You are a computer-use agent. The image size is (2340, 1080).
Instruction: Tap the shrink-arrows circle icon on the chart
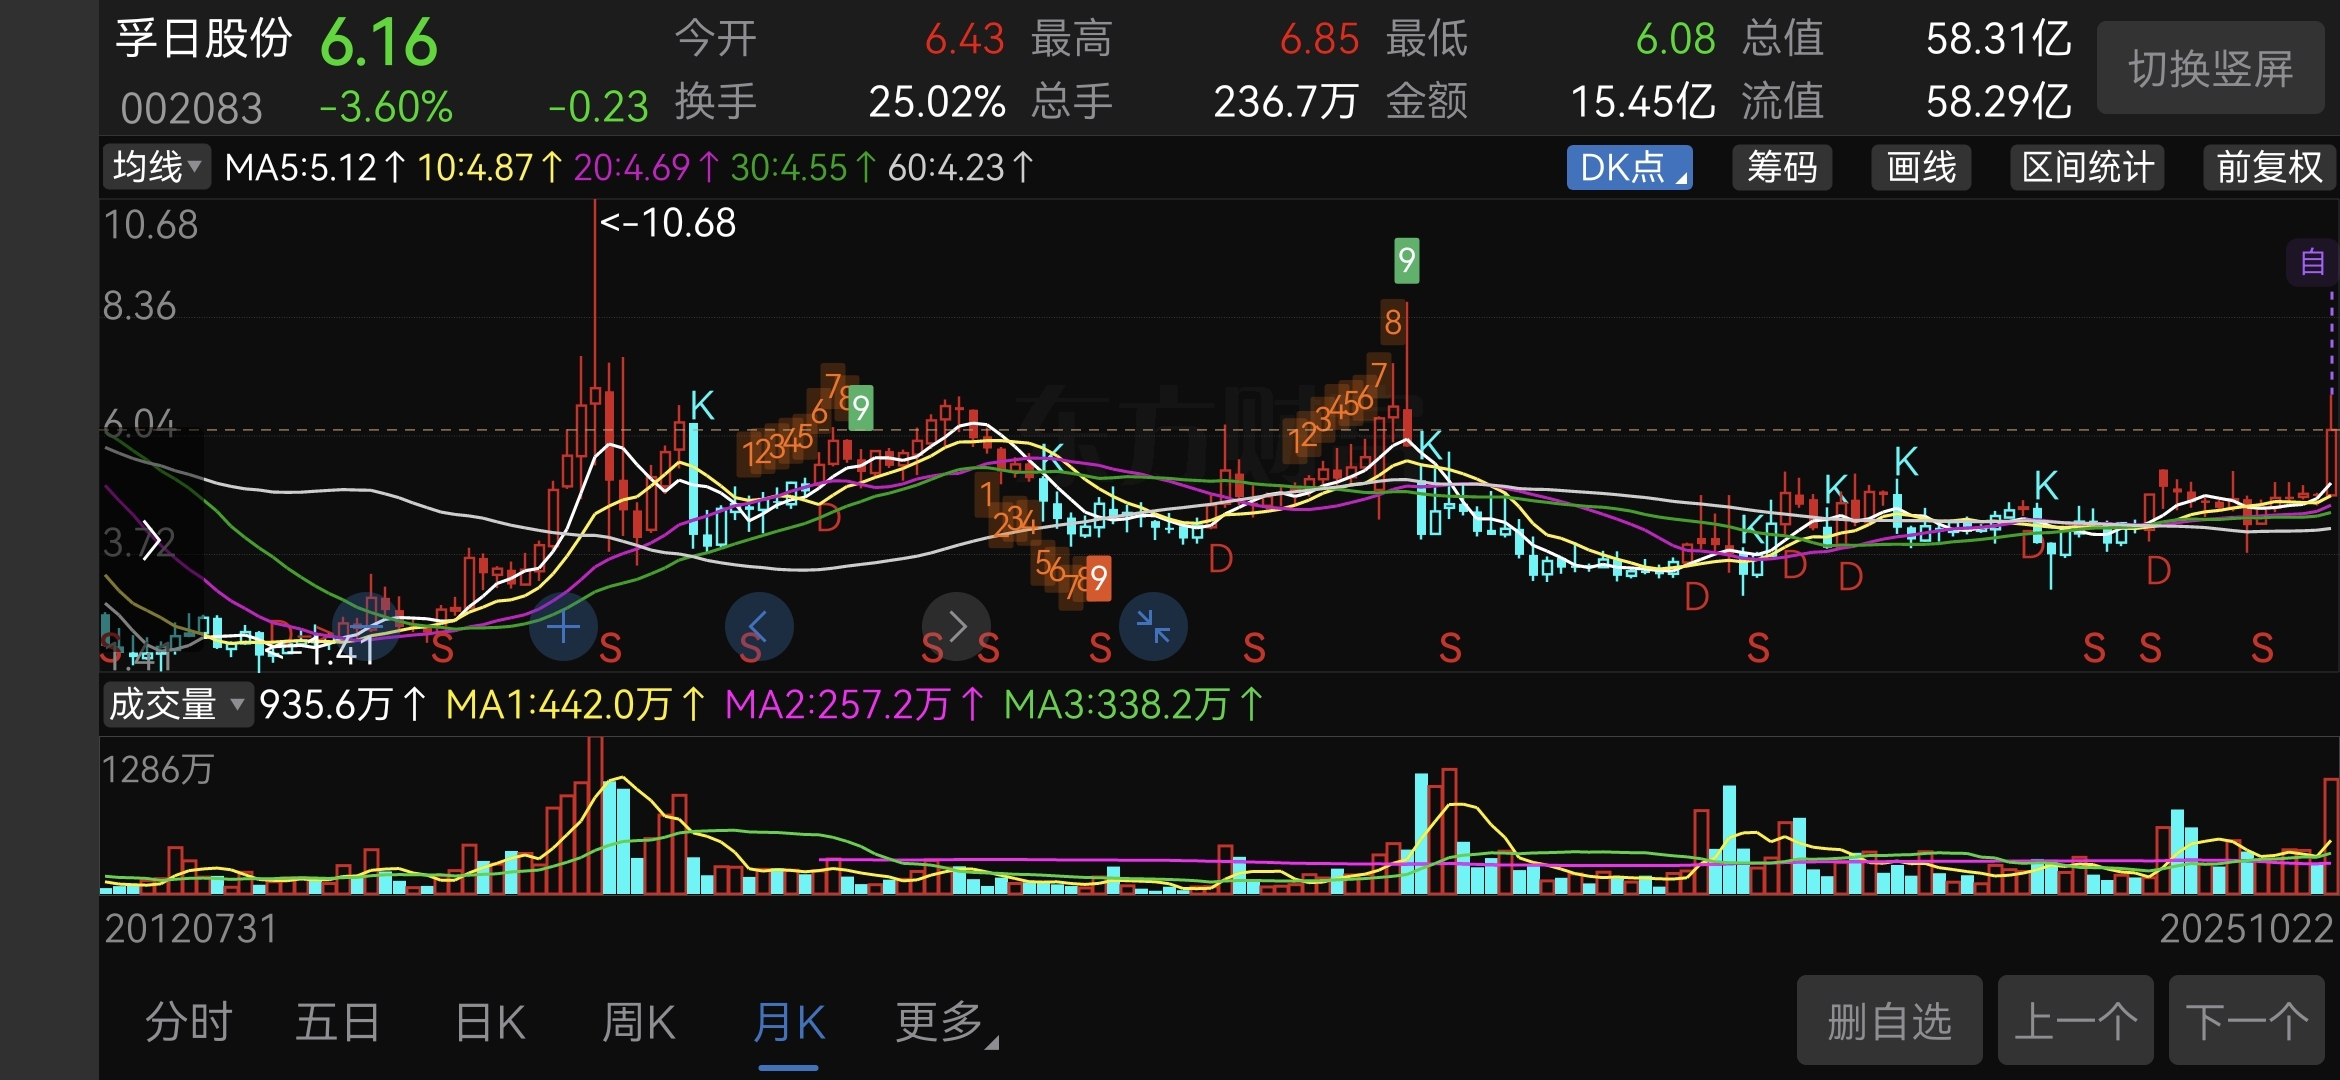click(x=1153, y=627)
